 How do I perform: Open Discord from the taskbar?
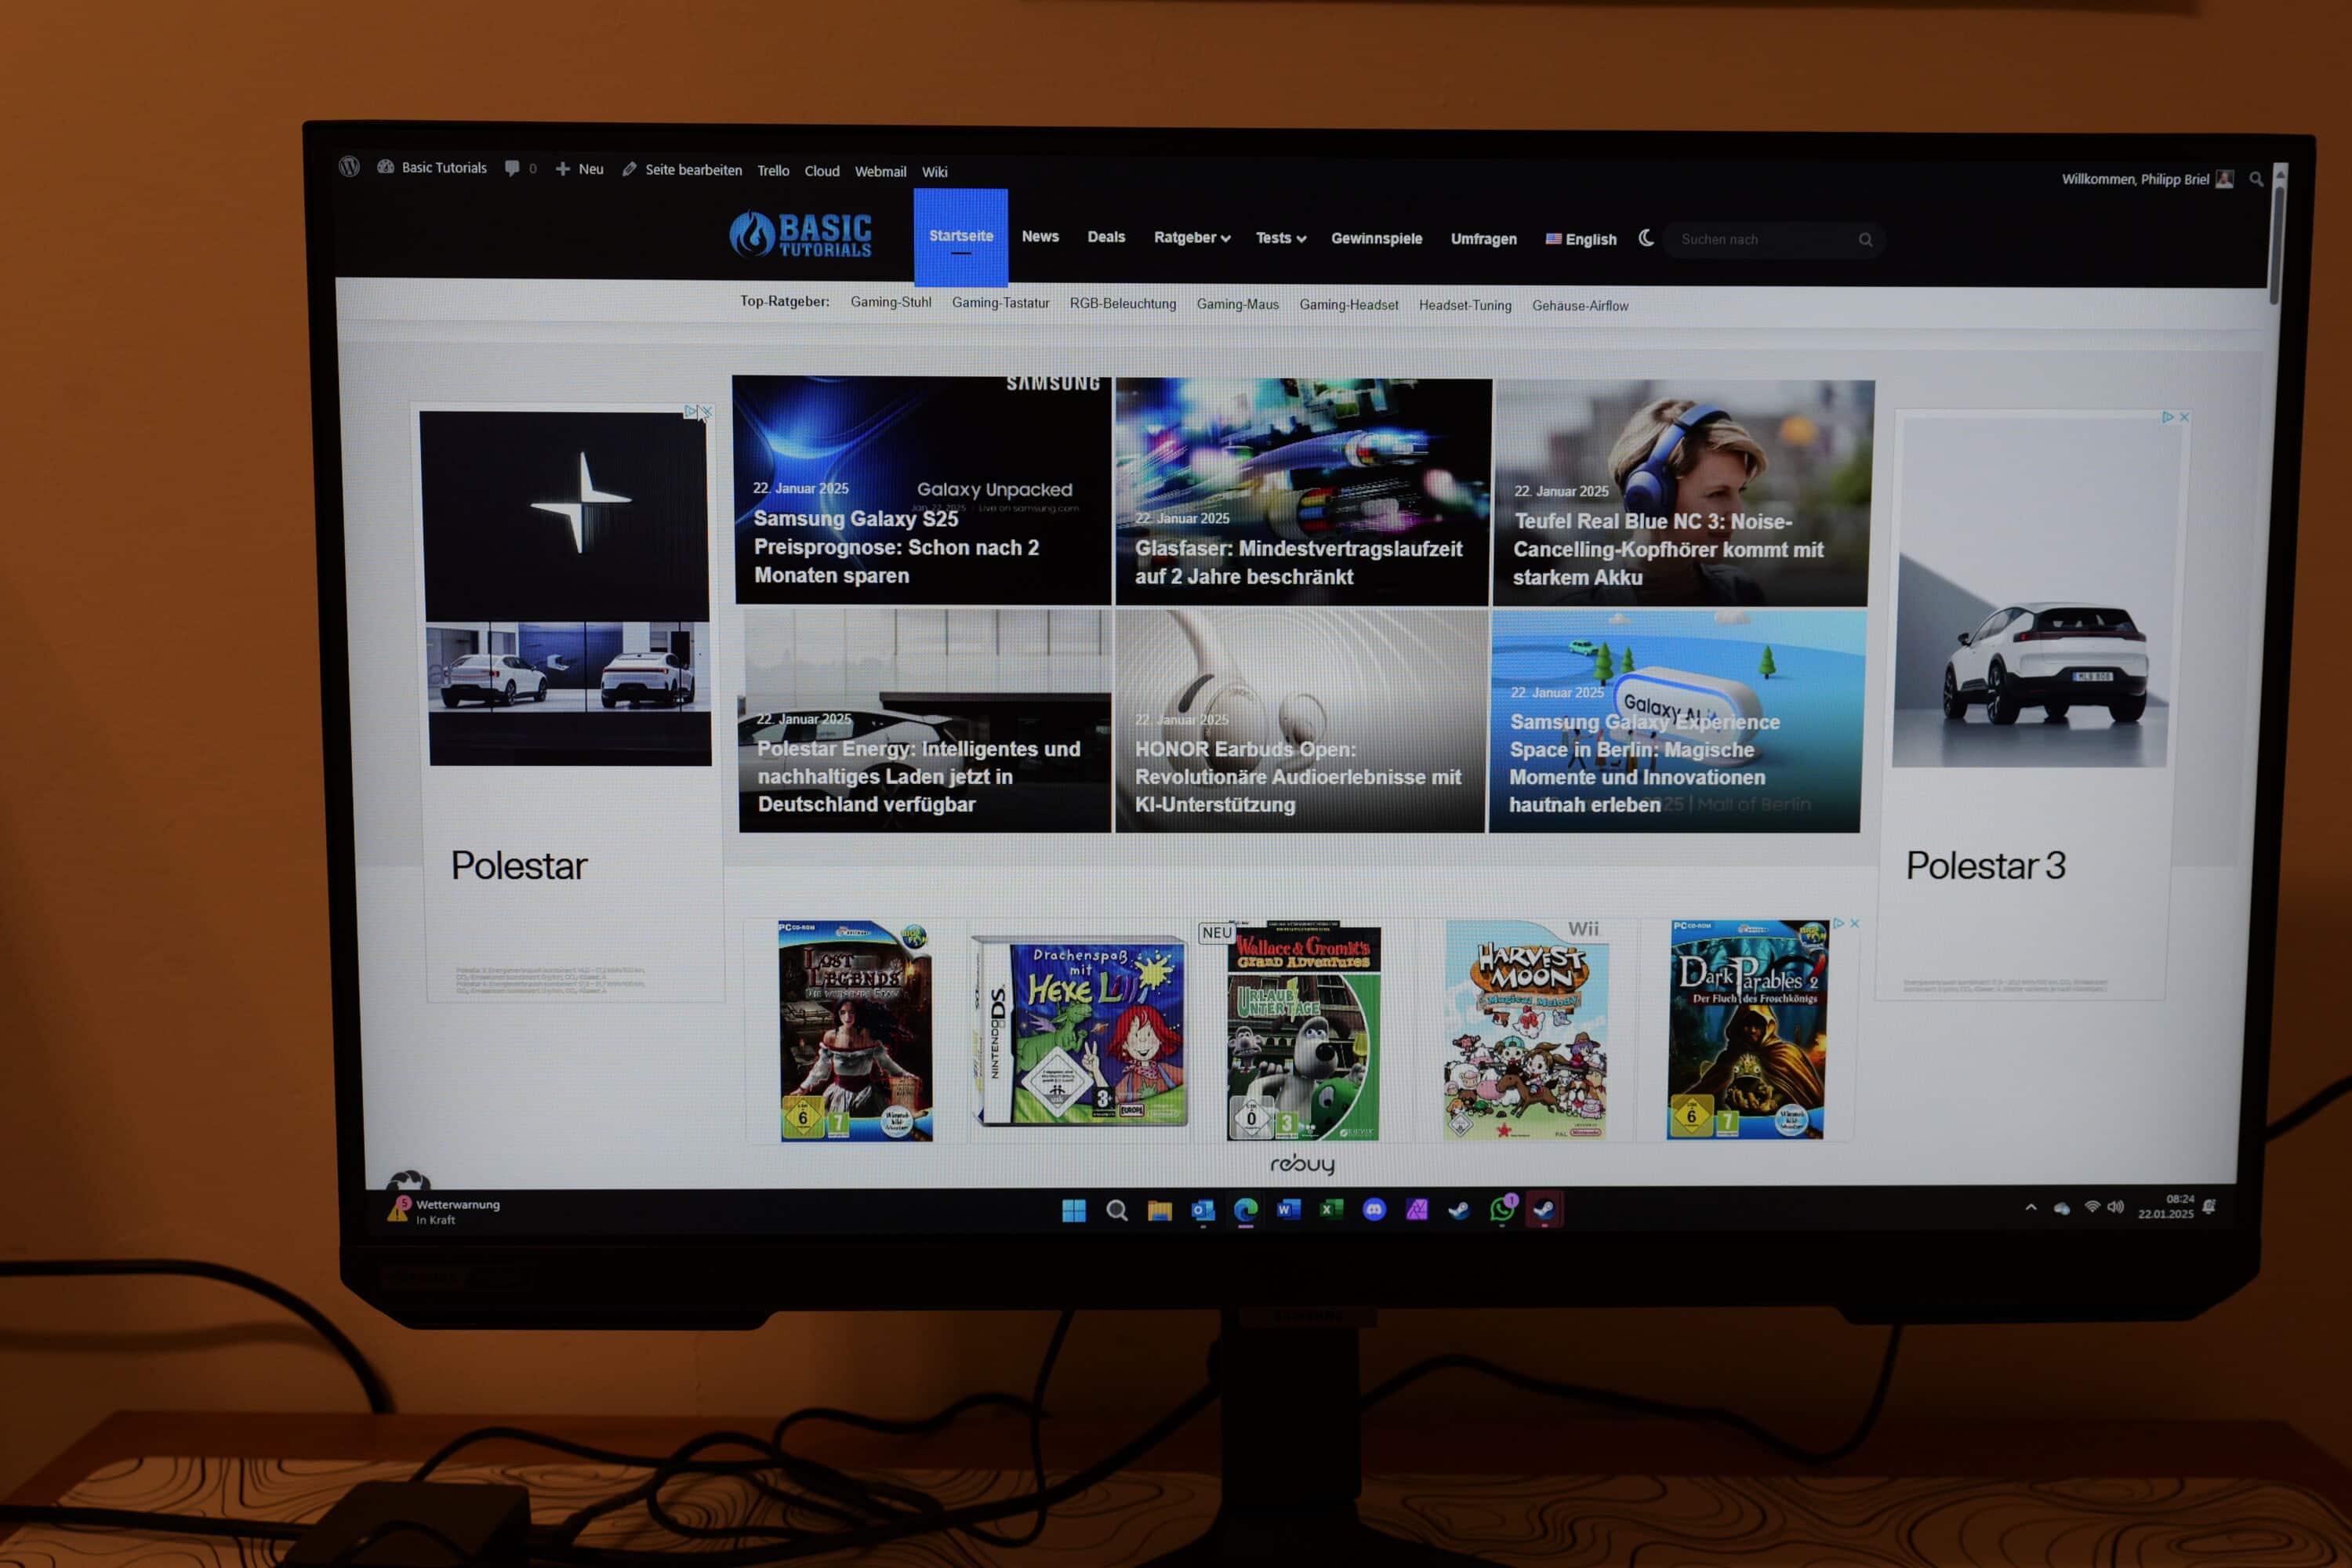pyautogui.click(x=1374, y=1210)
